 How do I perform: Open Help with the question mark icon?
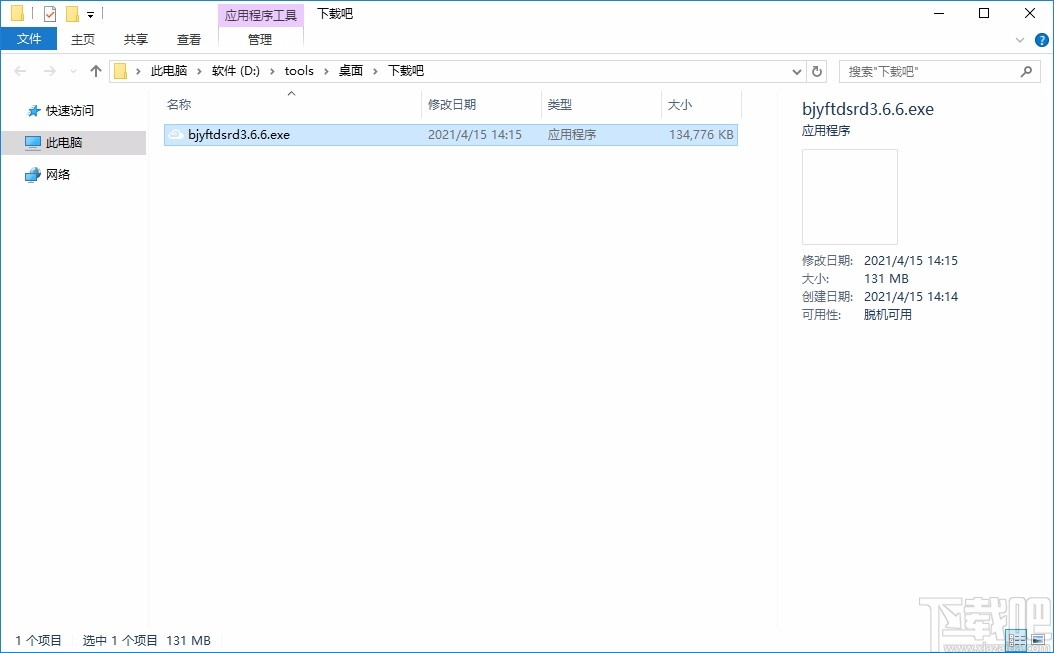pyautogui.click(x=1044, y=40)
